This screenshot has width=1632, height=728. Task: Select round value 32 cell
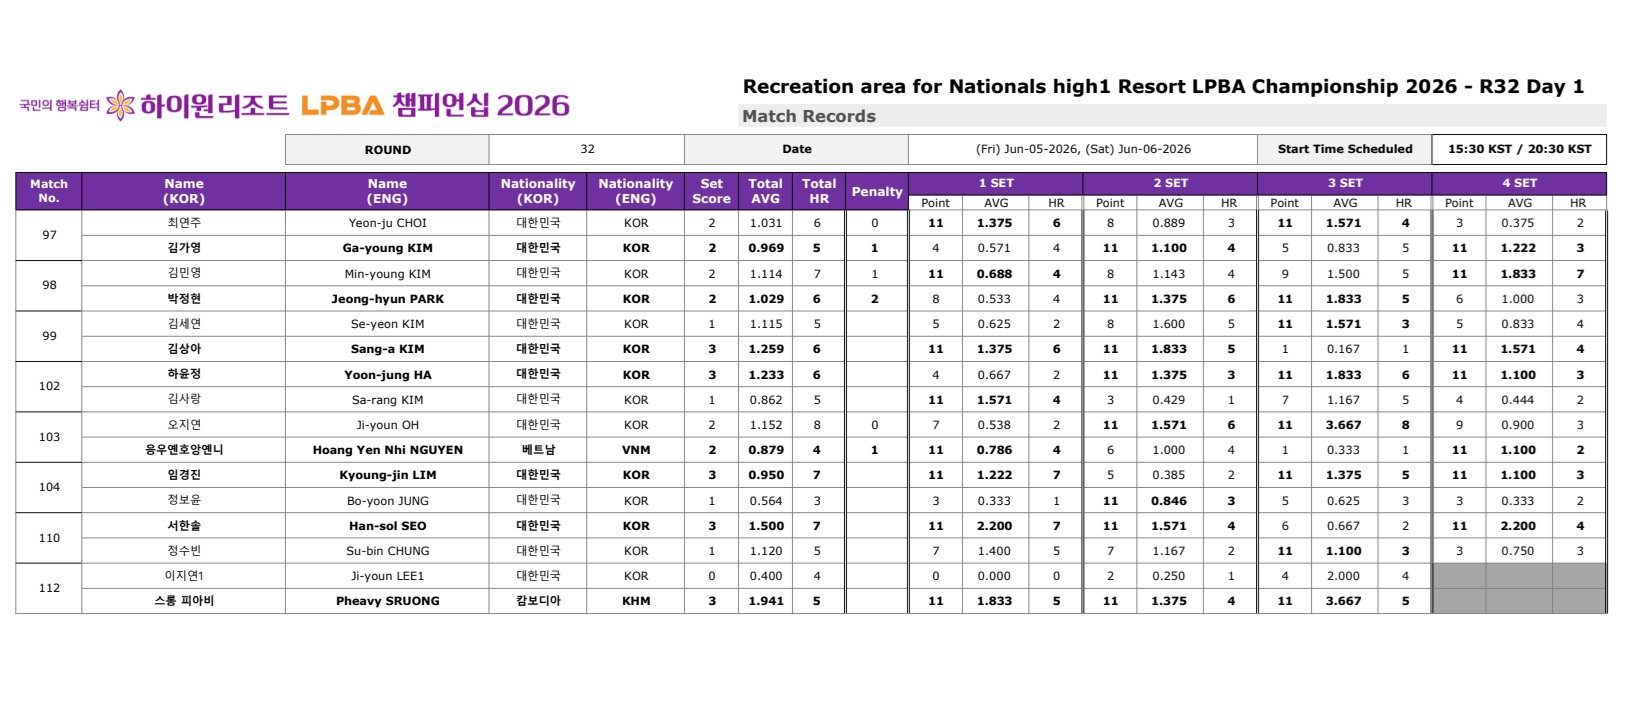[587, 149]
